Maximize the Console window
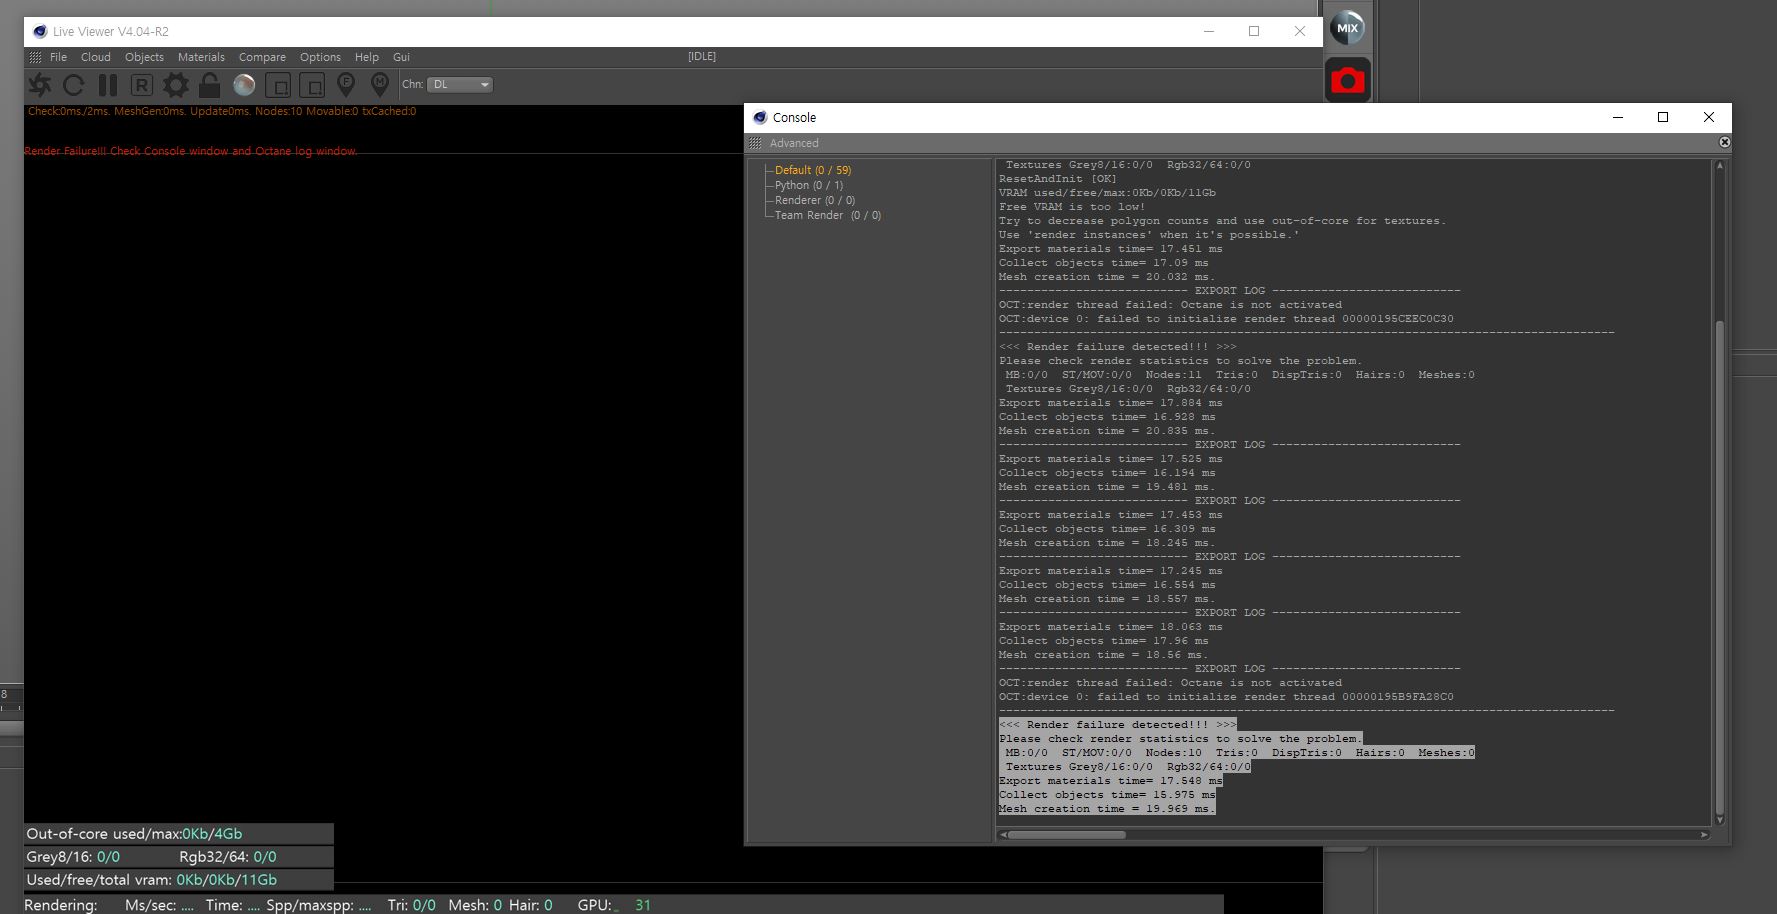Viewport: 1777px width, 914px height. [1663, 117]
